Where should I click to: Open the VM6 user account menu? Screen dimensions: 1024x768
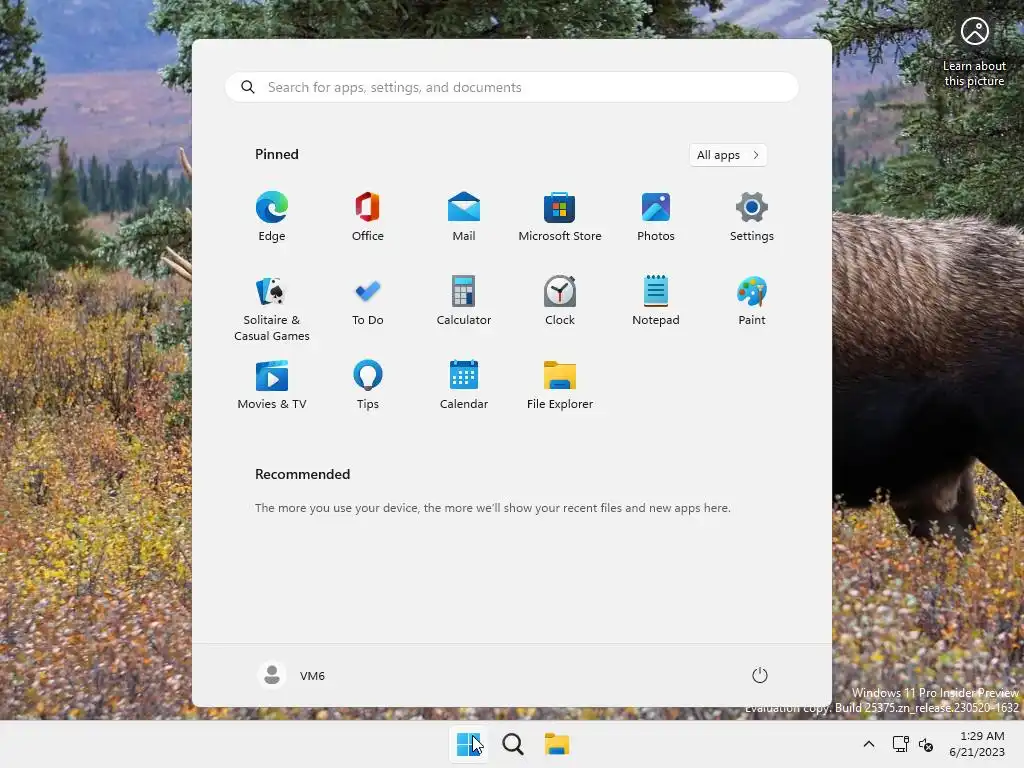(x=292, y=675)
